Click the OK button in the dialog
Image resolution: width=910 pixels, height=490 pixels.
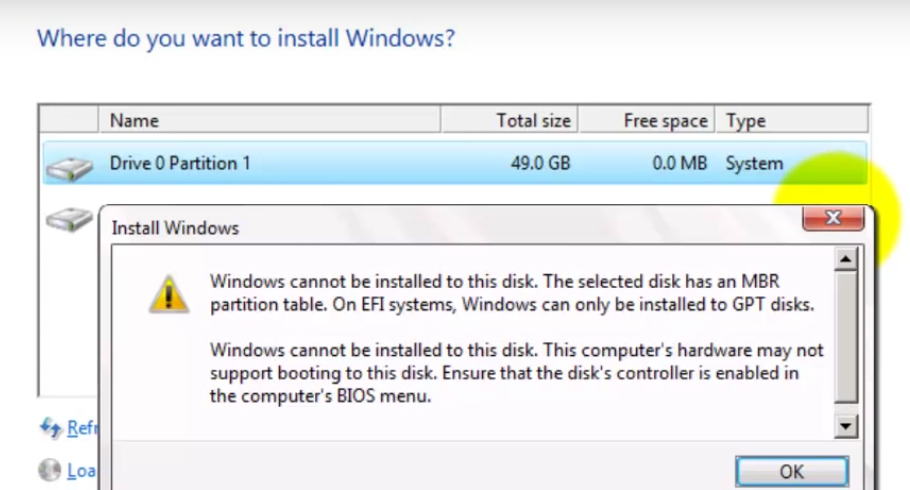pos(792,471)
